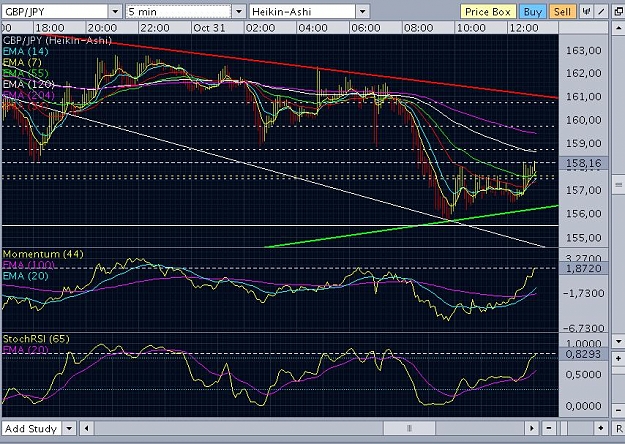Select the StochRSI (65) study label
This screenshot has width=625, height=444.
click(36, 339)
